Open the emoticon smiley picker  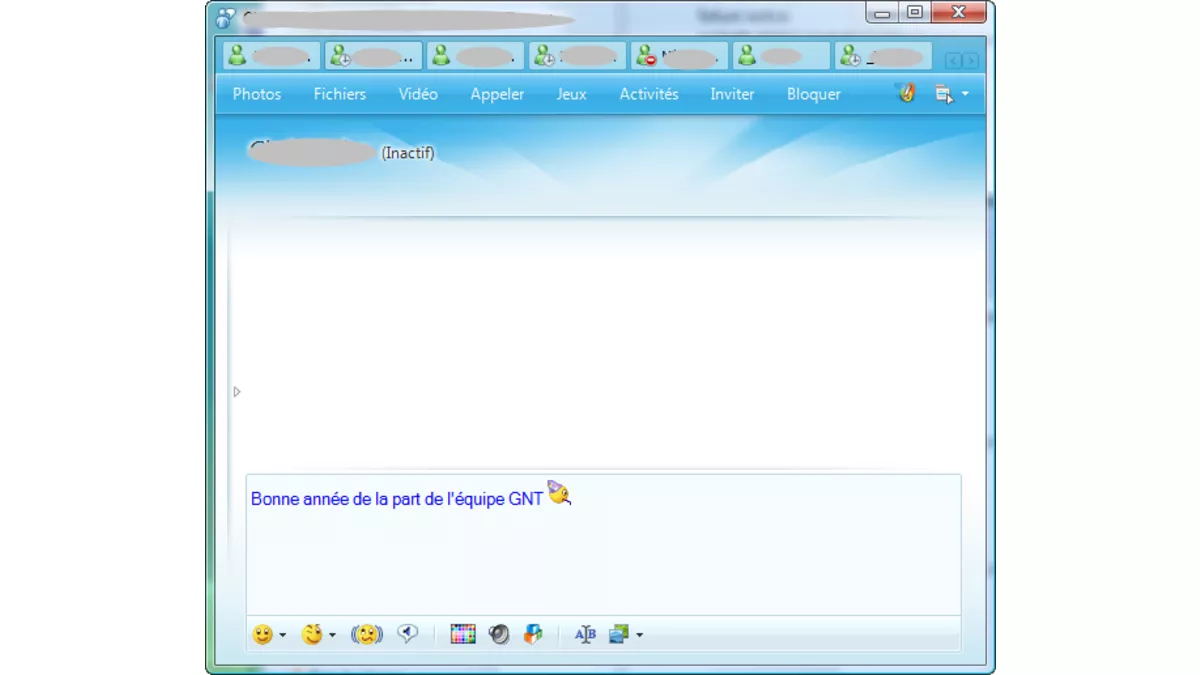tap(263, 635)
